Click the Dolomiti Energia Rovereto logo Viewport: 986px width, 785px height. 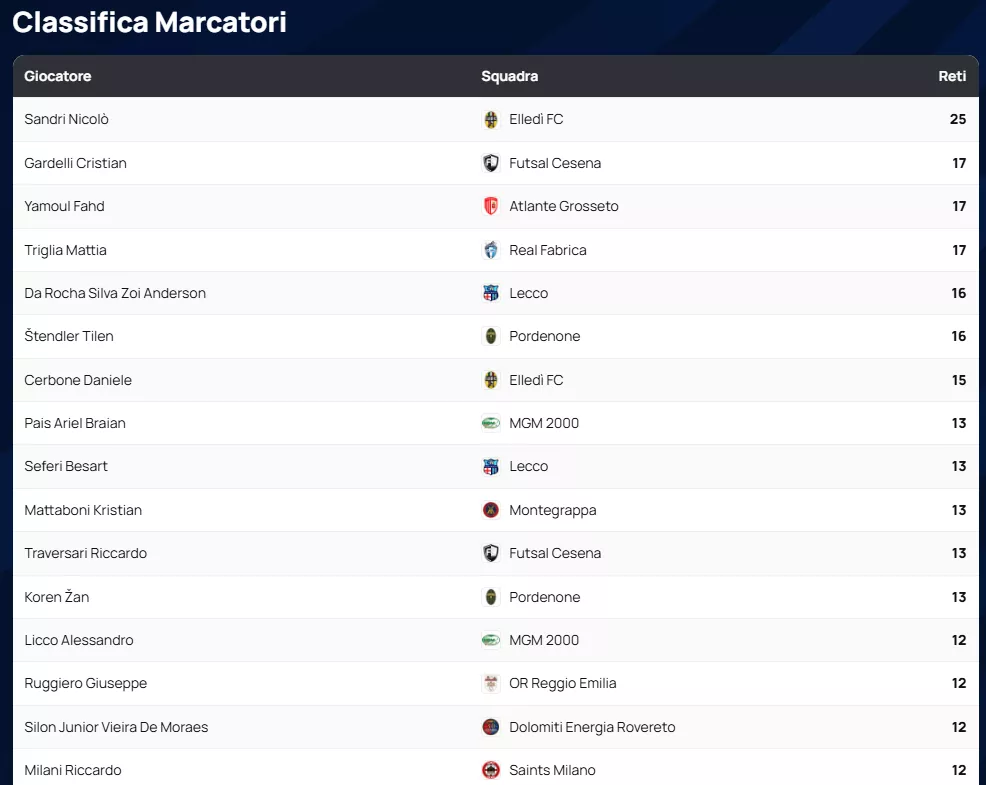(x=491, y=727)
